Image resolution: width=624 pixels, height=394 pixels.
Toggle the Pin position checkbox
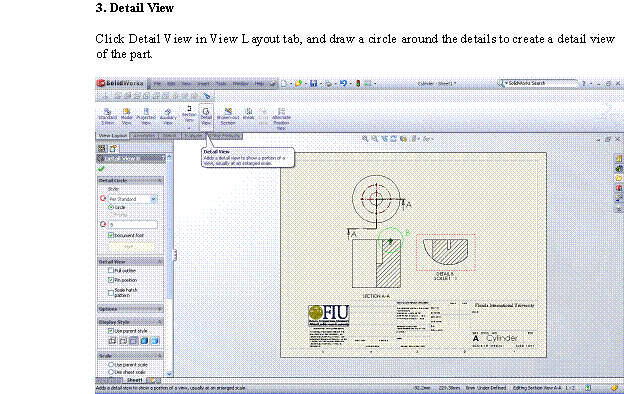(x=111, y=280)
